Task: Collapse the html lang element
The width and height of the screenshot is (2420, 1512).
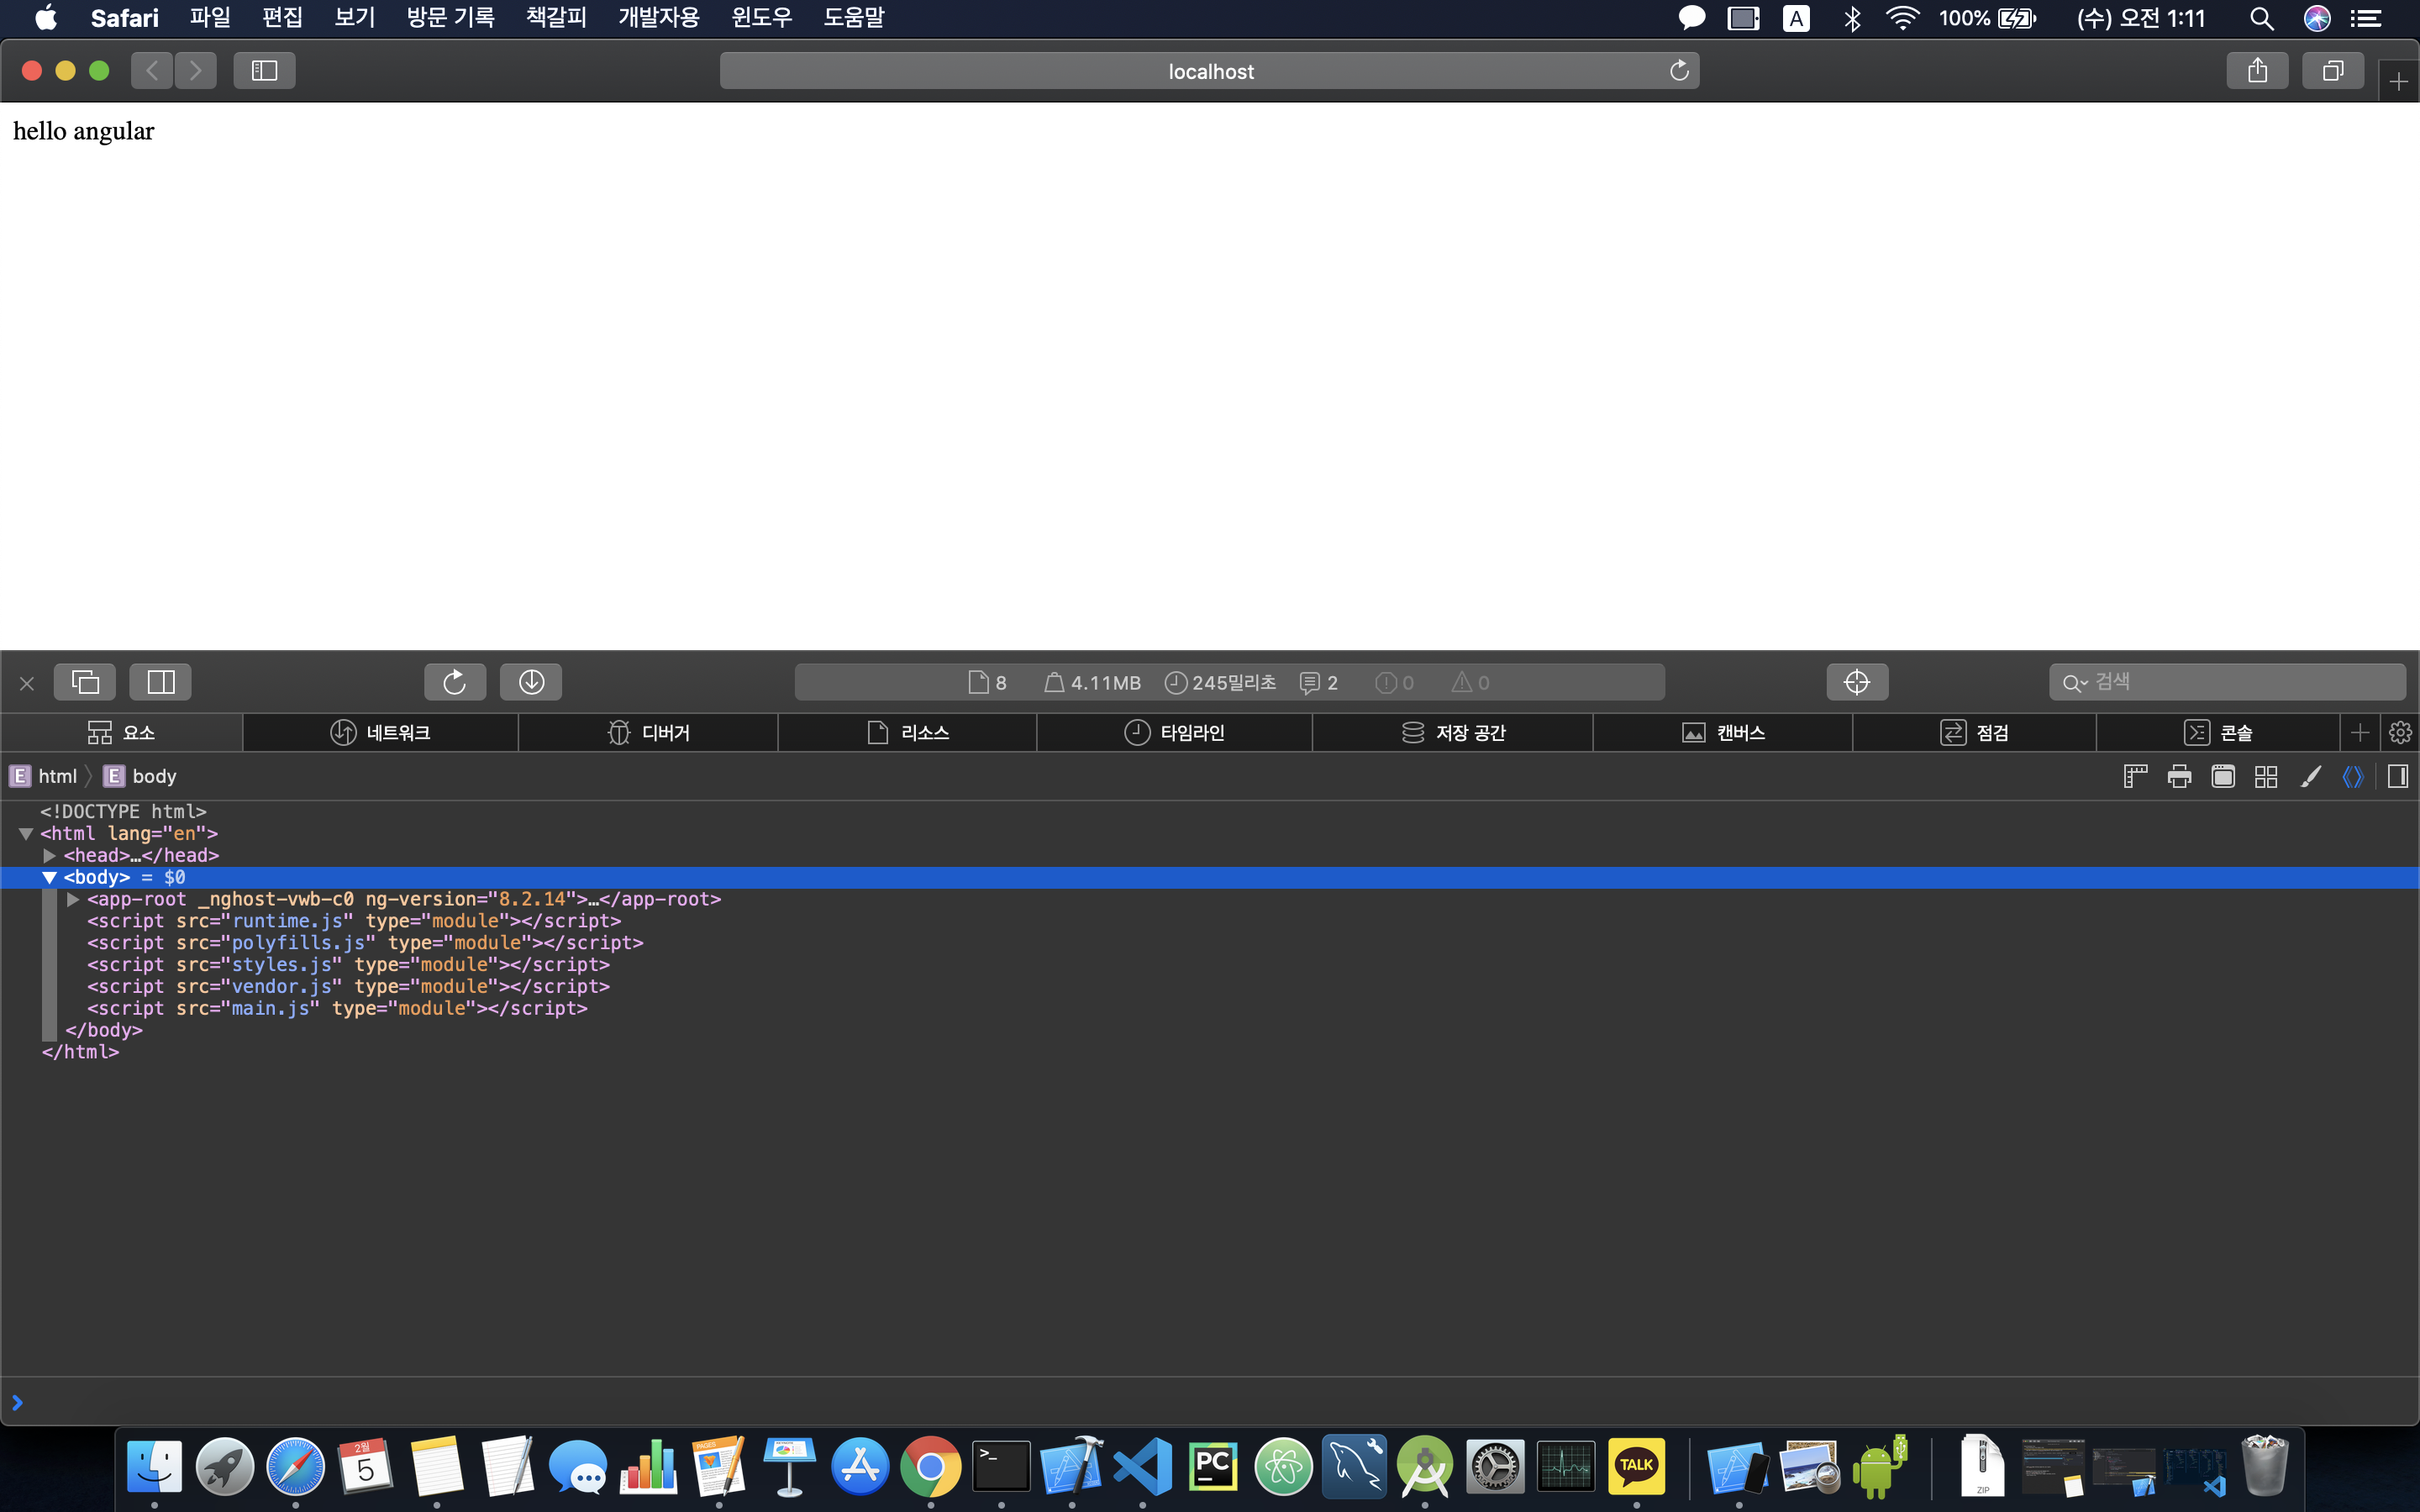Action: [26, 834]
